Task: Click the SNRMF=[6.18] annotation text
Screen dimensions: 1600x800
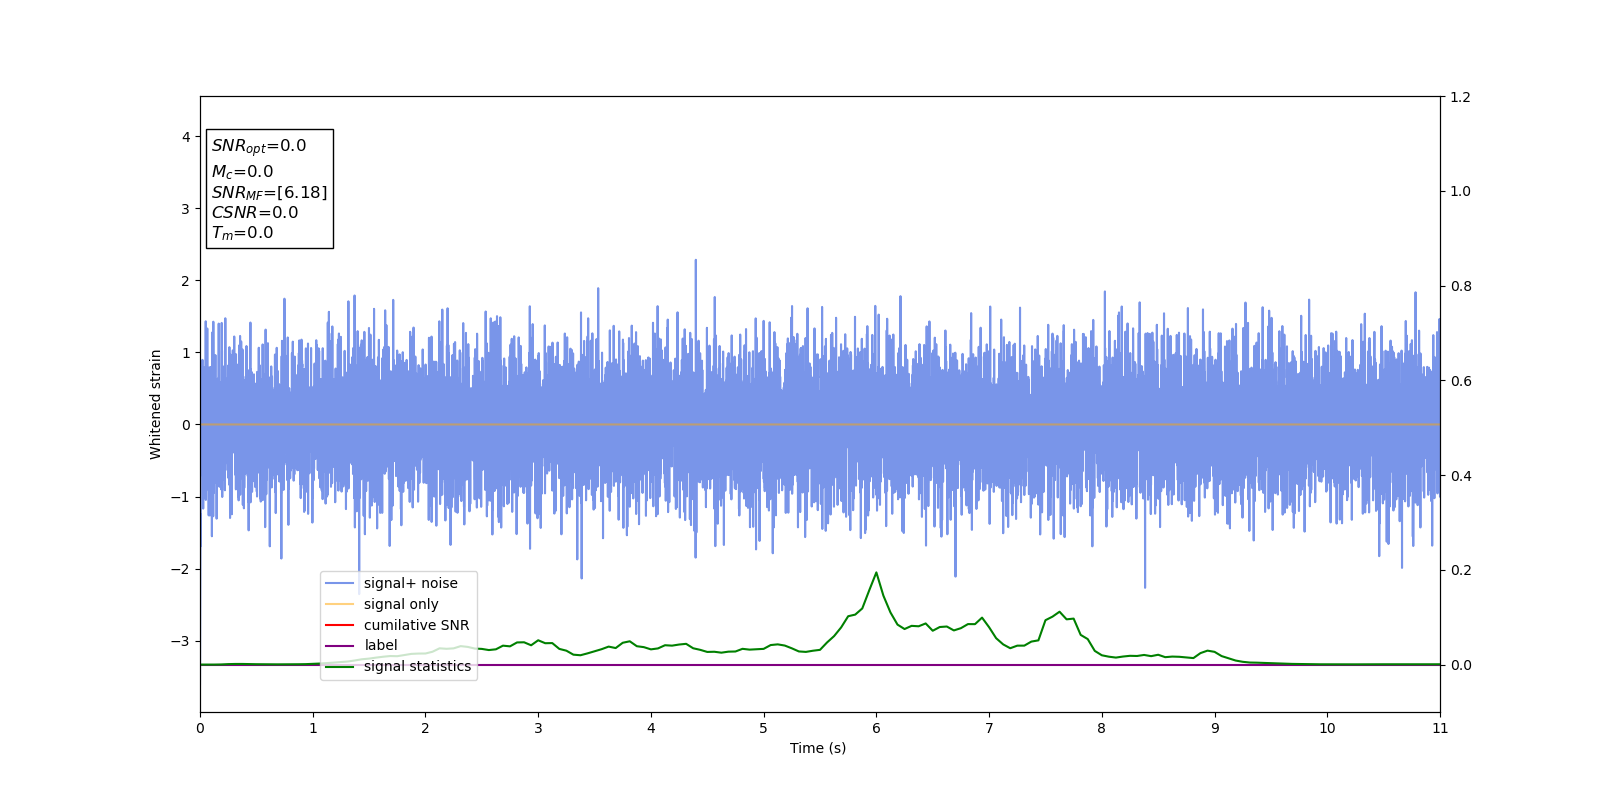Action: 269,192
